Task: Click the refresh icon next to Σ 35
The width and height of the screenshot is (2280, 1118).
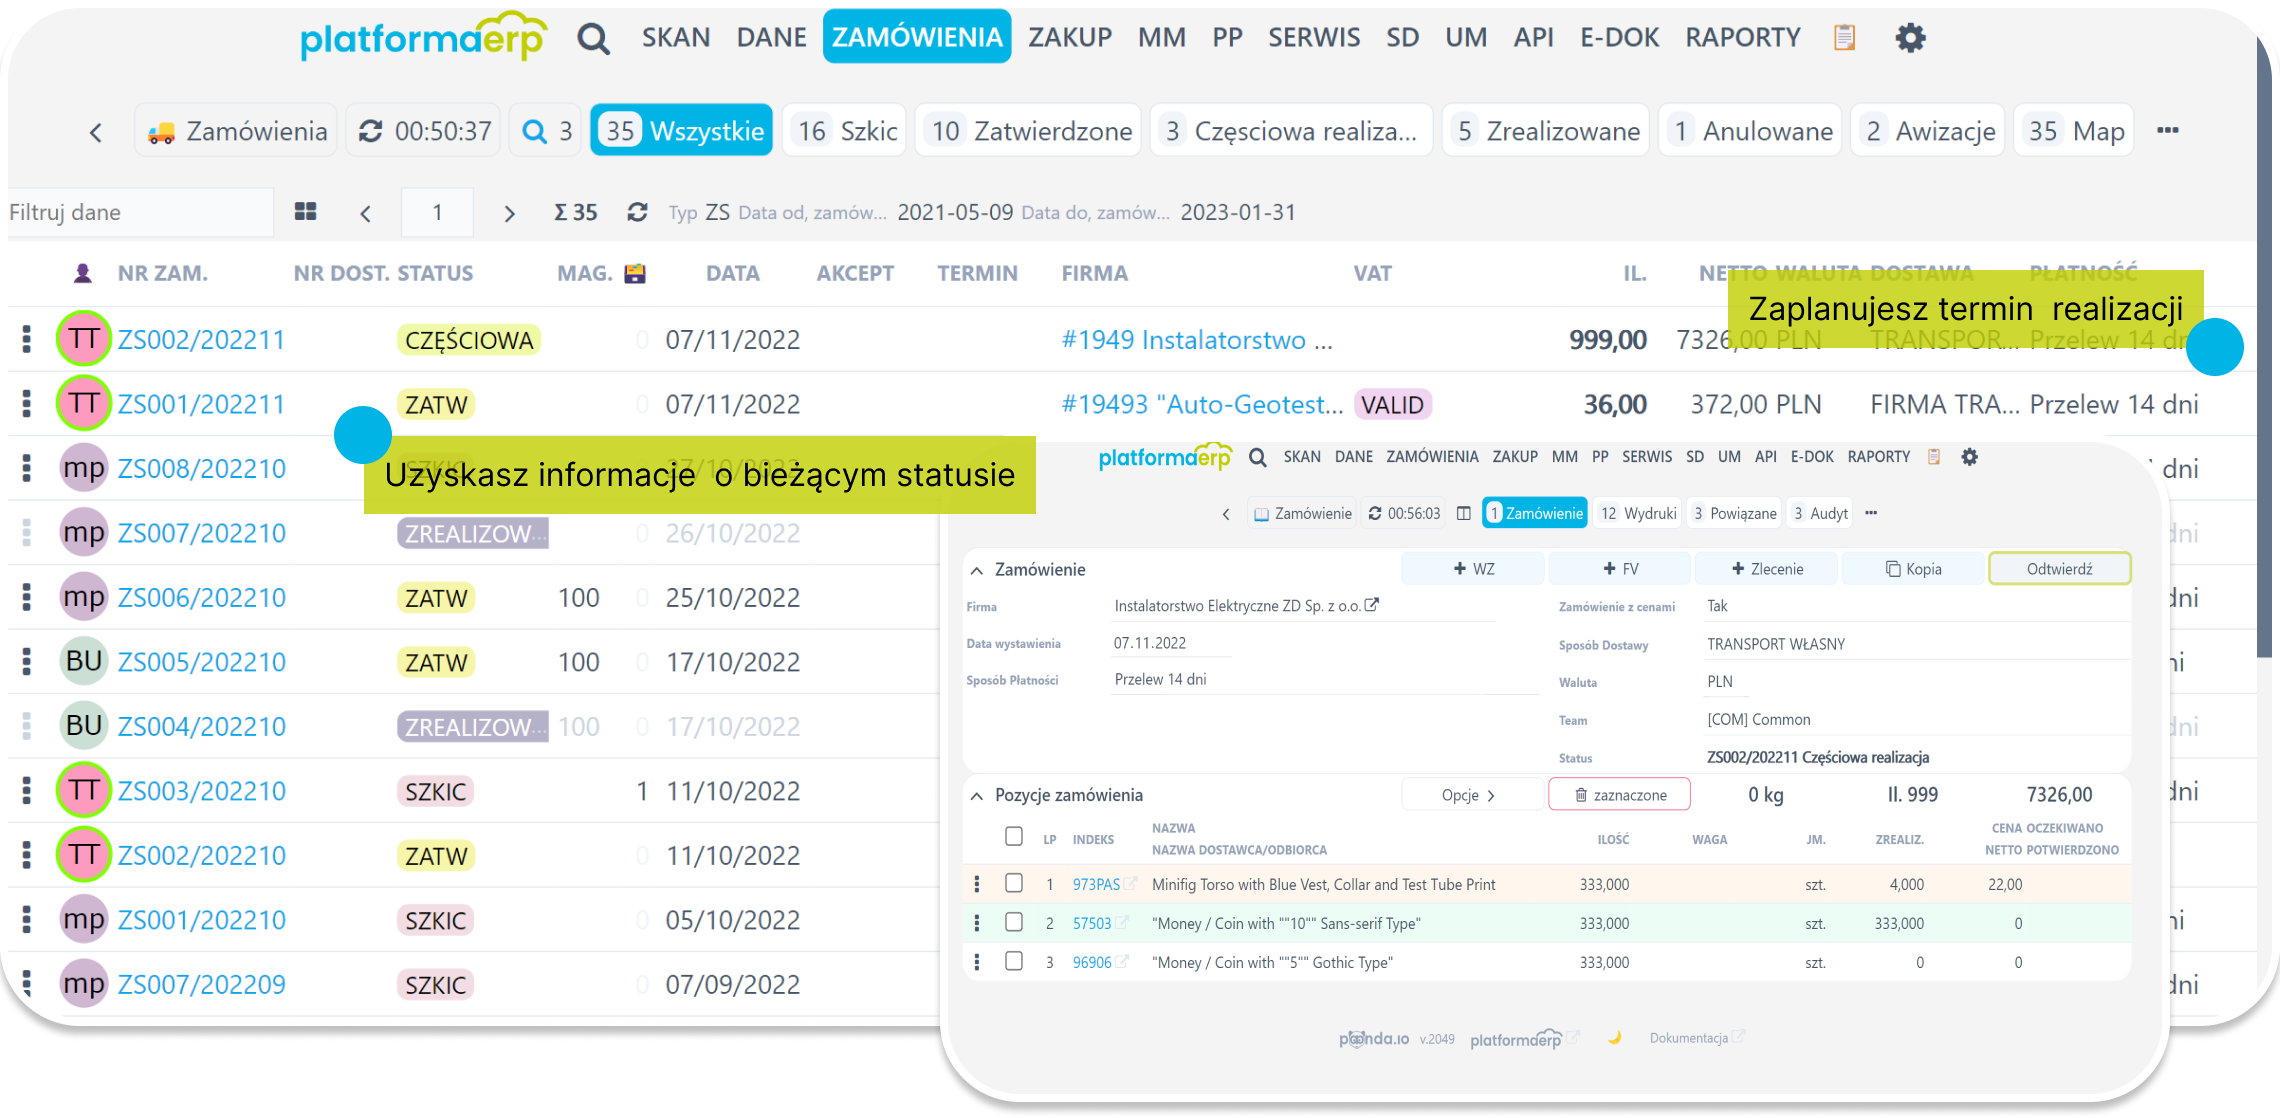Action: coord(637,212)
